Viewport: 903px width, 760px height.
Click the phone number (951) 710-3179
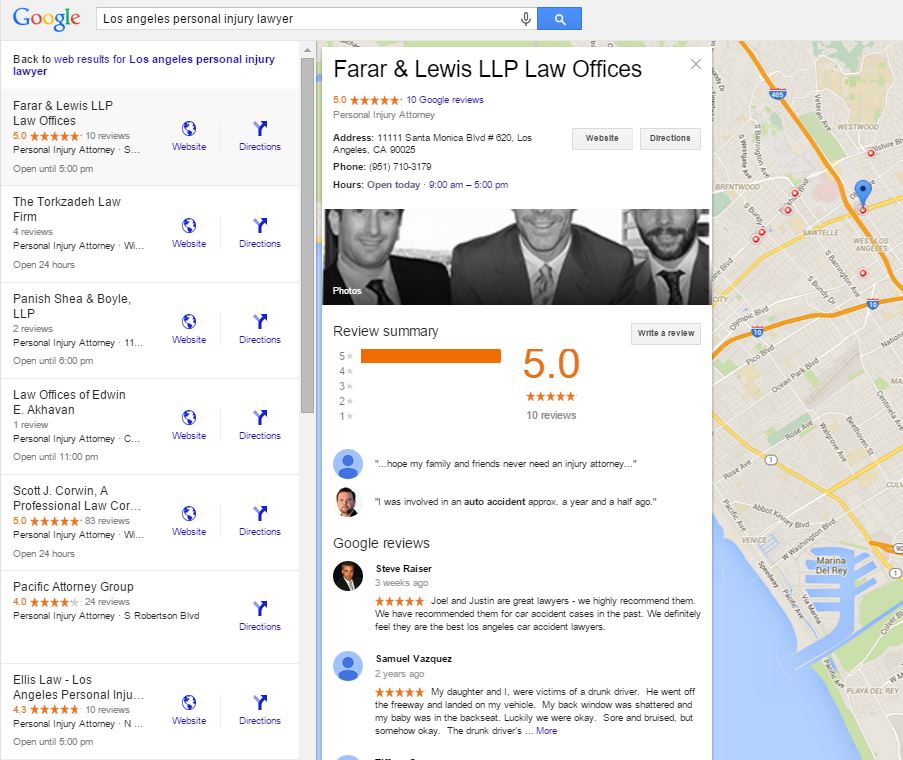click(400, 167)
